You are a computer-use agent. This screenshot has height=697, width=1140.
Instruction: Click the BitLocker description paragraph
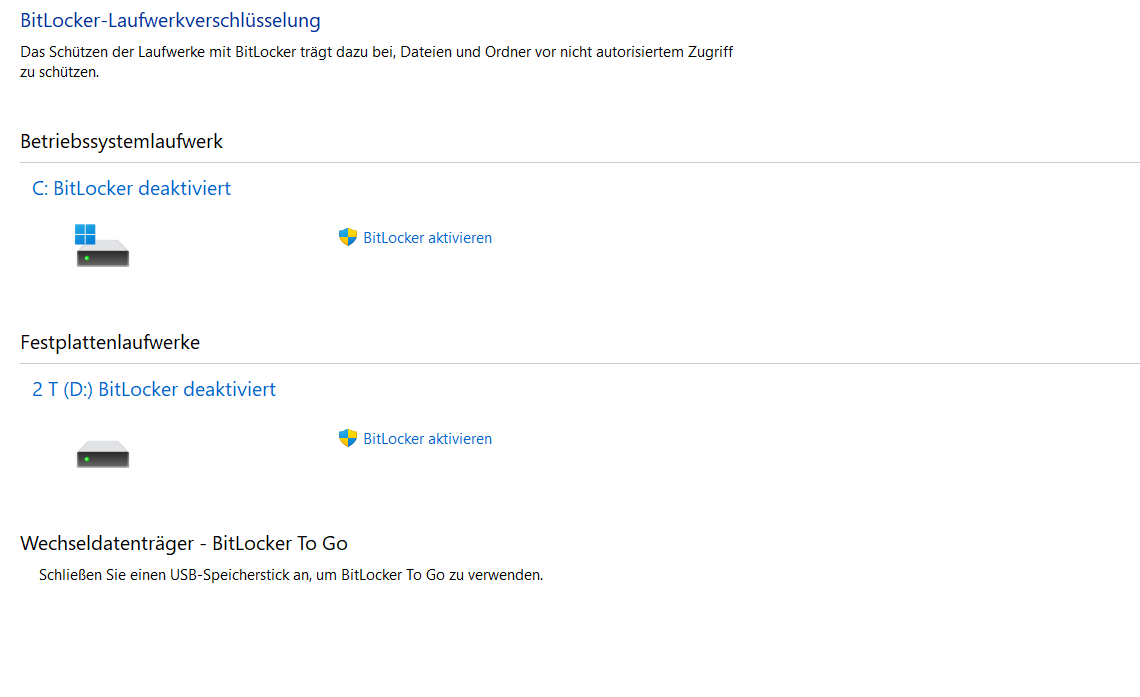(x=376, y=62)
